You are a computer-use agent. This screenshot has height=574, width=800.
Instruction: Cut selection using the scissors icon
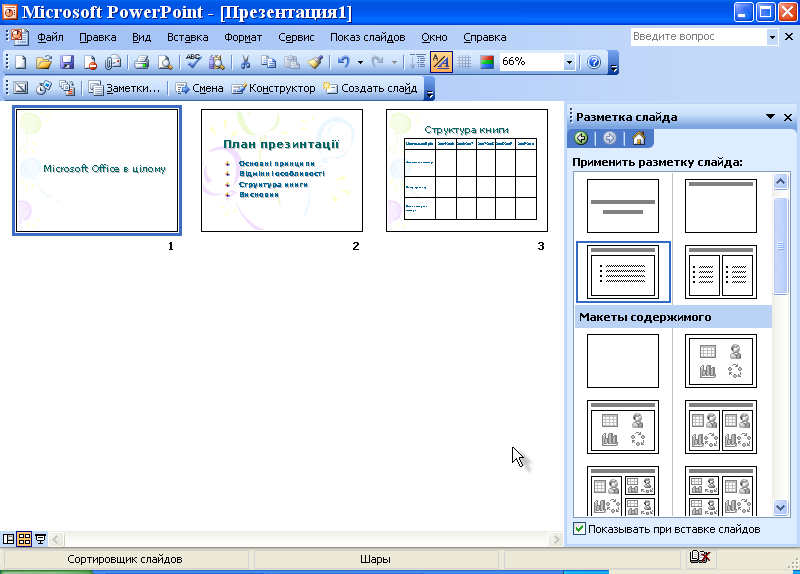245,62
